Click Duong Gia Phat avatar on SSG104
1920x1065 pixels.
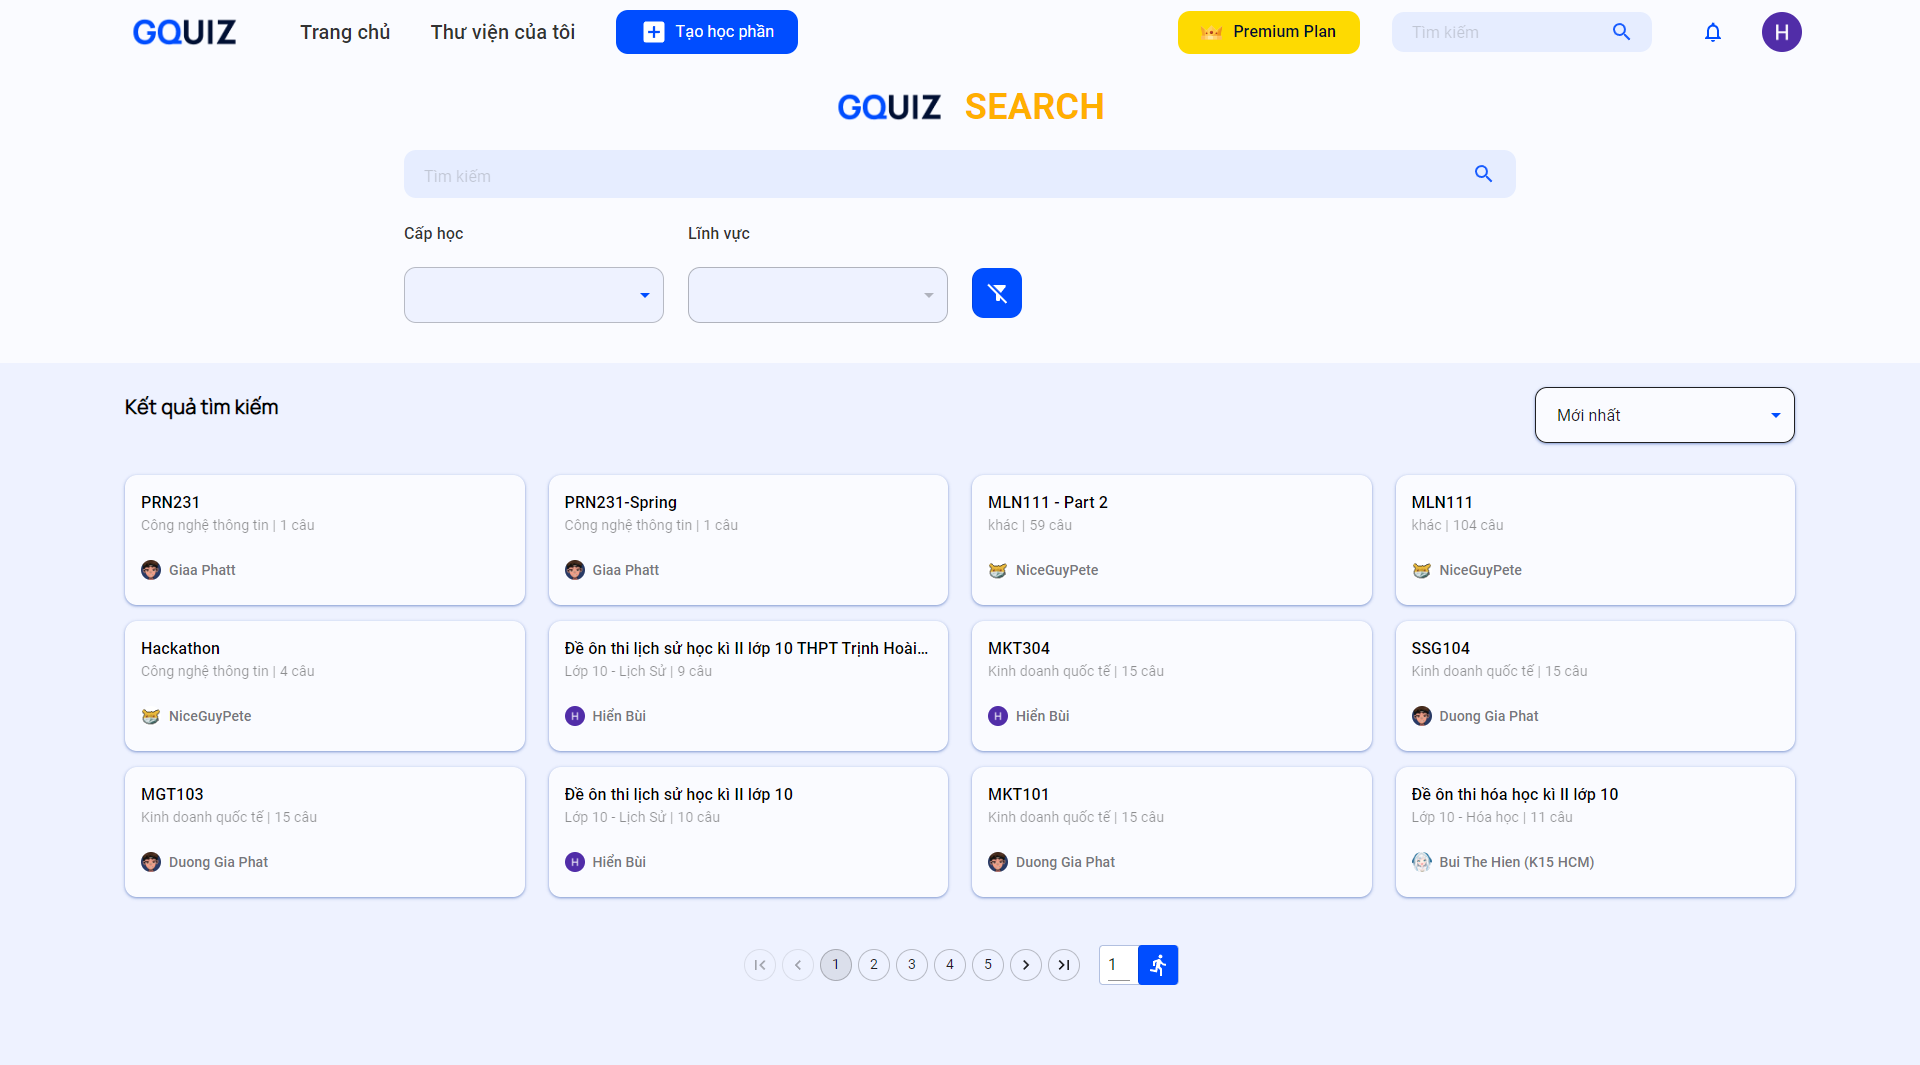(1422, 716)
